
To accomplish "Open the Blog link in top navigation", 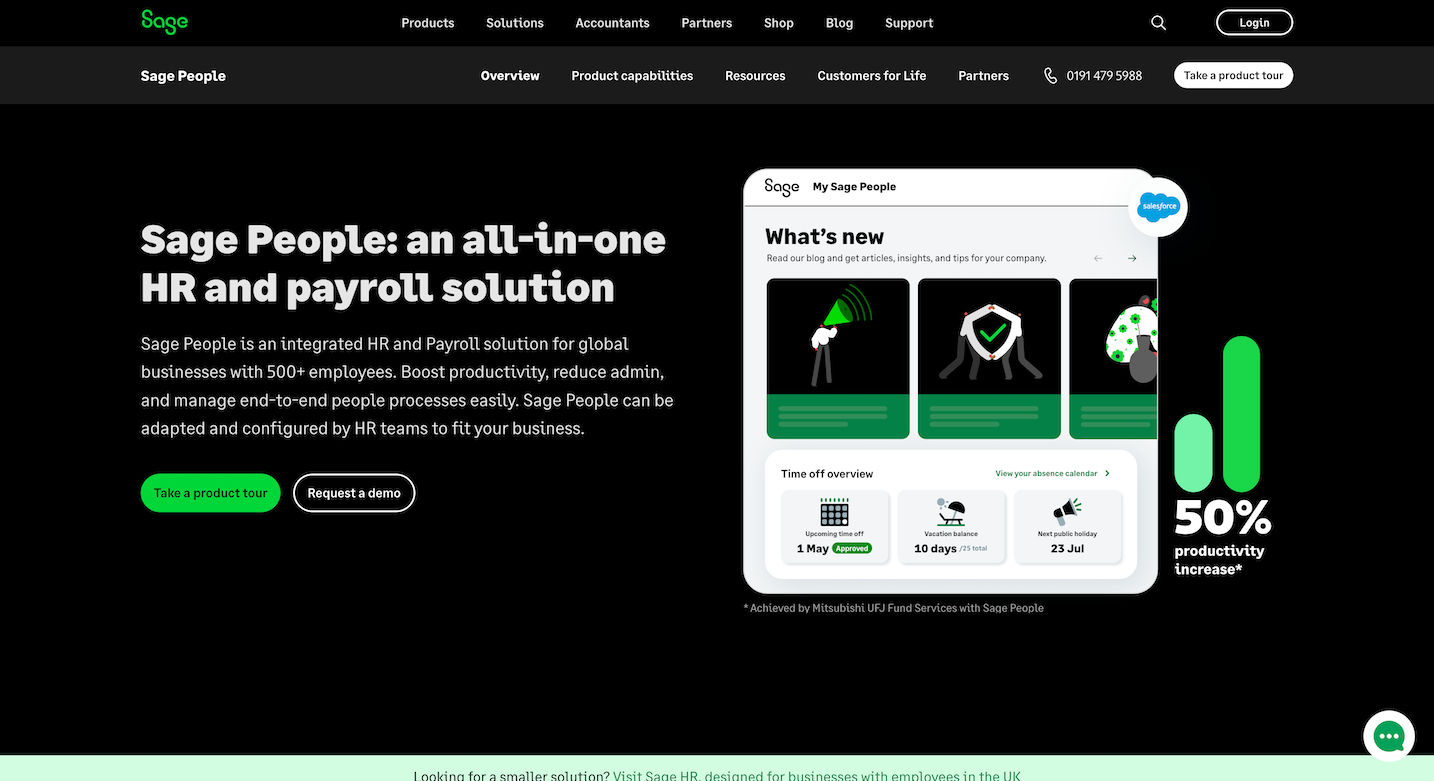I will click(x=840, y=23).
